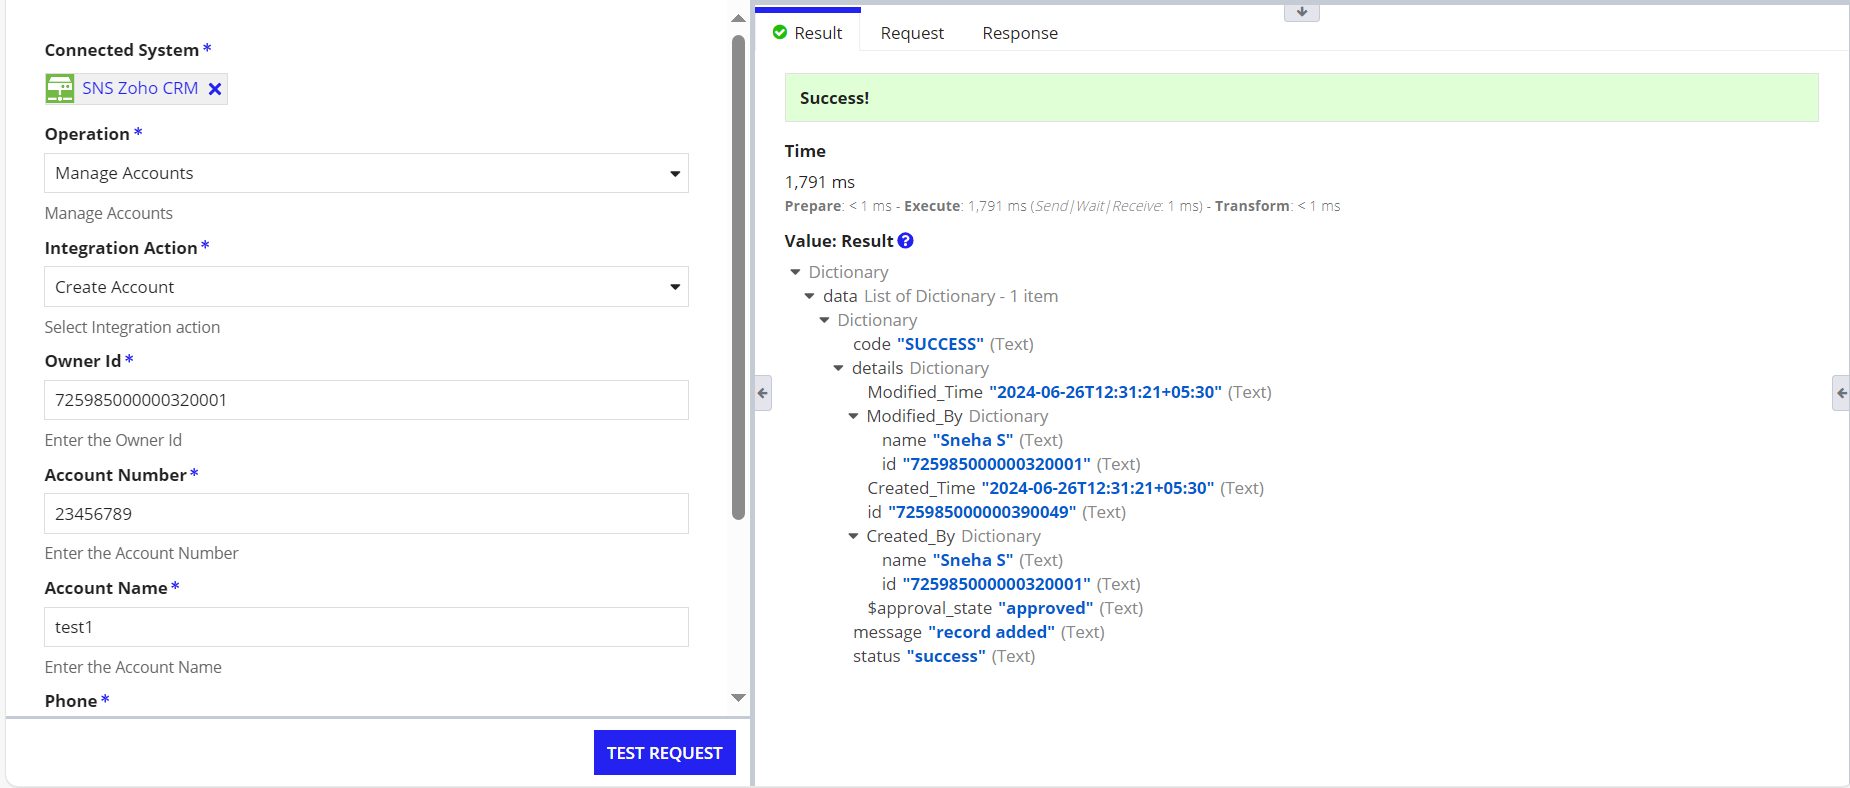Collapse the details Dictionary node

[839, 368]
